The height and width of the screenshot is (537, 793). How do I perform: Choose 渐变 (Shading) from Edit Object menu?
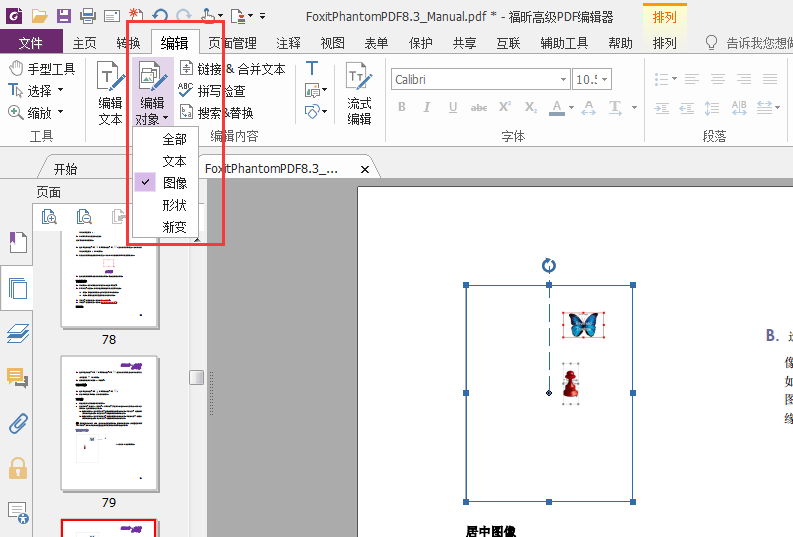pyautogui.click(x=165, y=227)
